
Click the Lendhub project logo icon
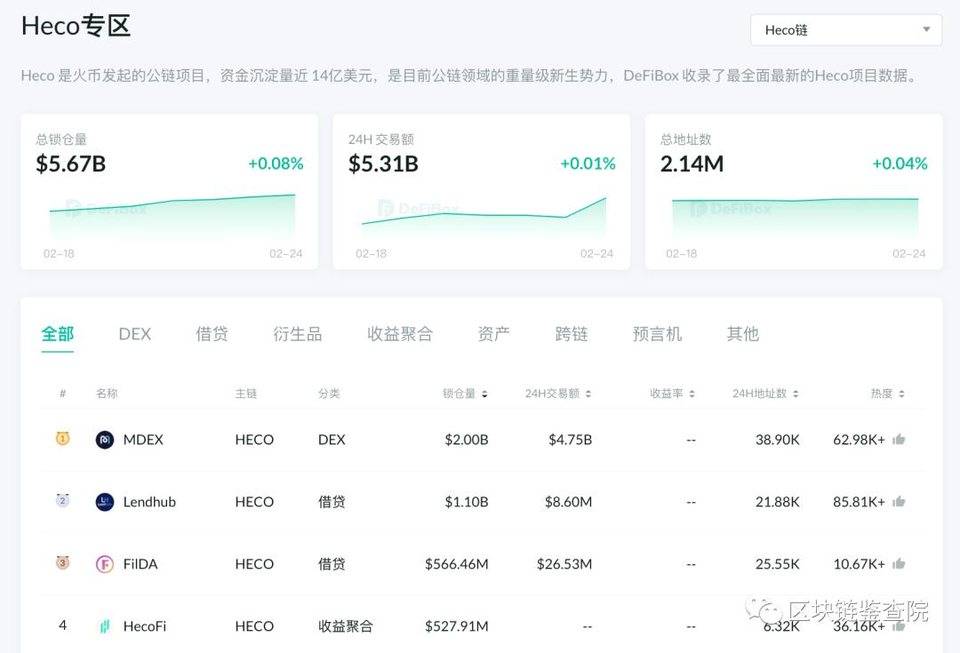click(x=105, y=502)
